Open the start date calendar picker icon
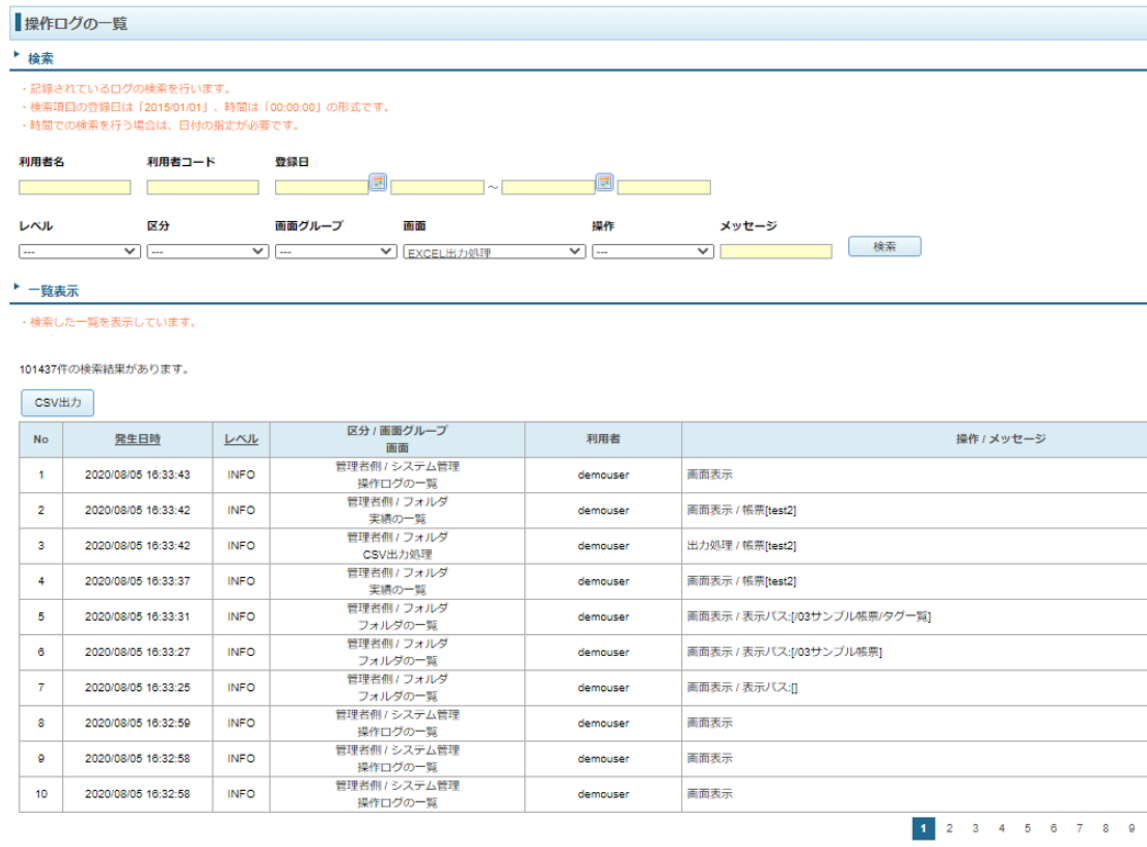1147x847 pixels. pos(377,182)
